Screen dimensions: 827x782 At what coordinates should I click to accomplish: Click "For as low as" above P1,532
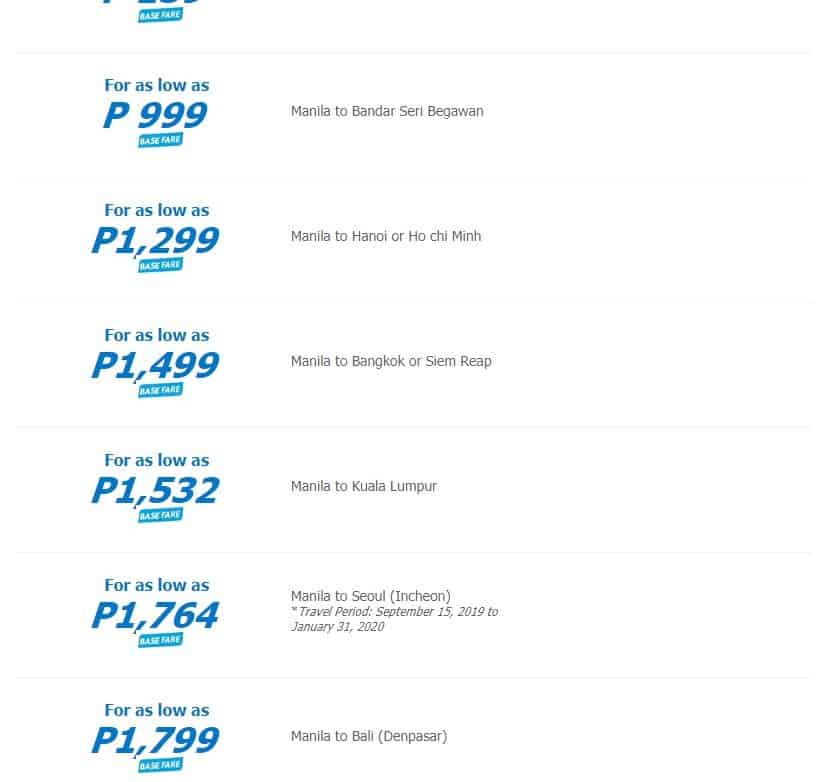tap(157, 460)
